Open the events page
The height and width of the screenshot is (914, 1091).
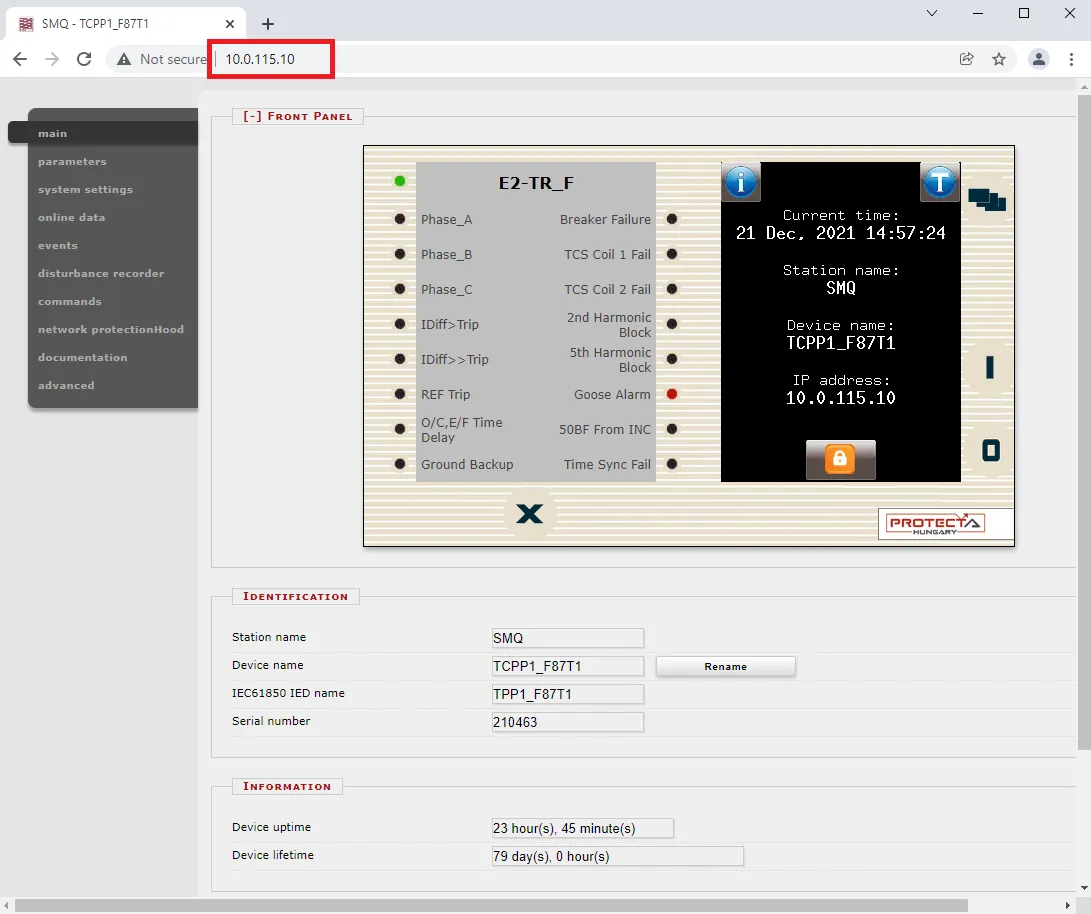[x=58, y=246]
